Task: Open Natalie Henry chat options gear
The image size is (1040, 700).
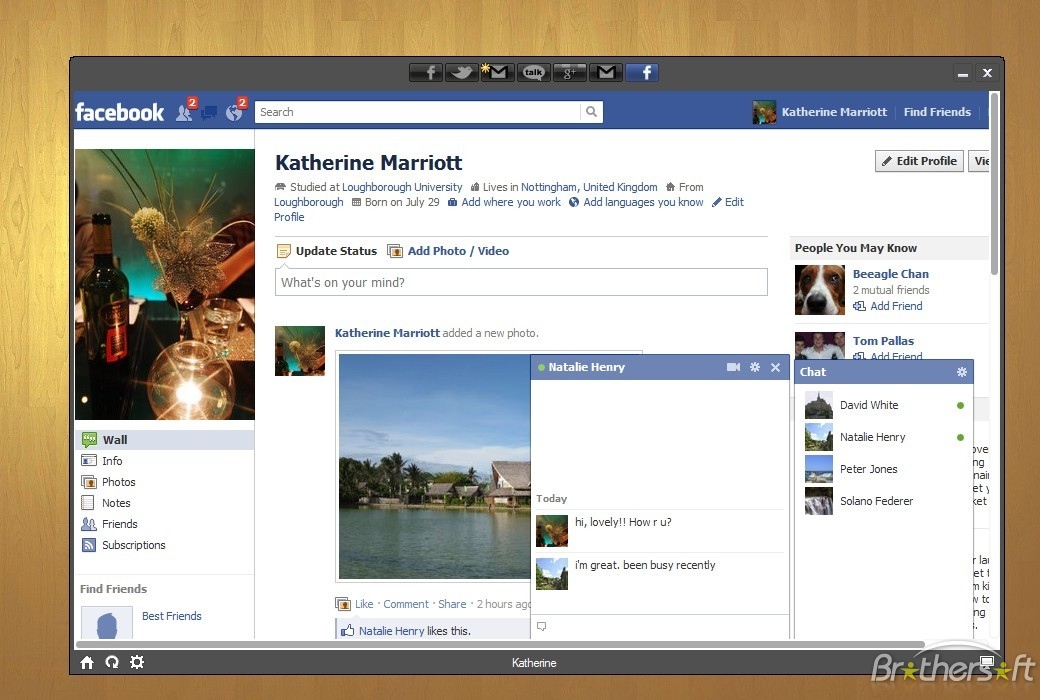Action: point(755,367)
